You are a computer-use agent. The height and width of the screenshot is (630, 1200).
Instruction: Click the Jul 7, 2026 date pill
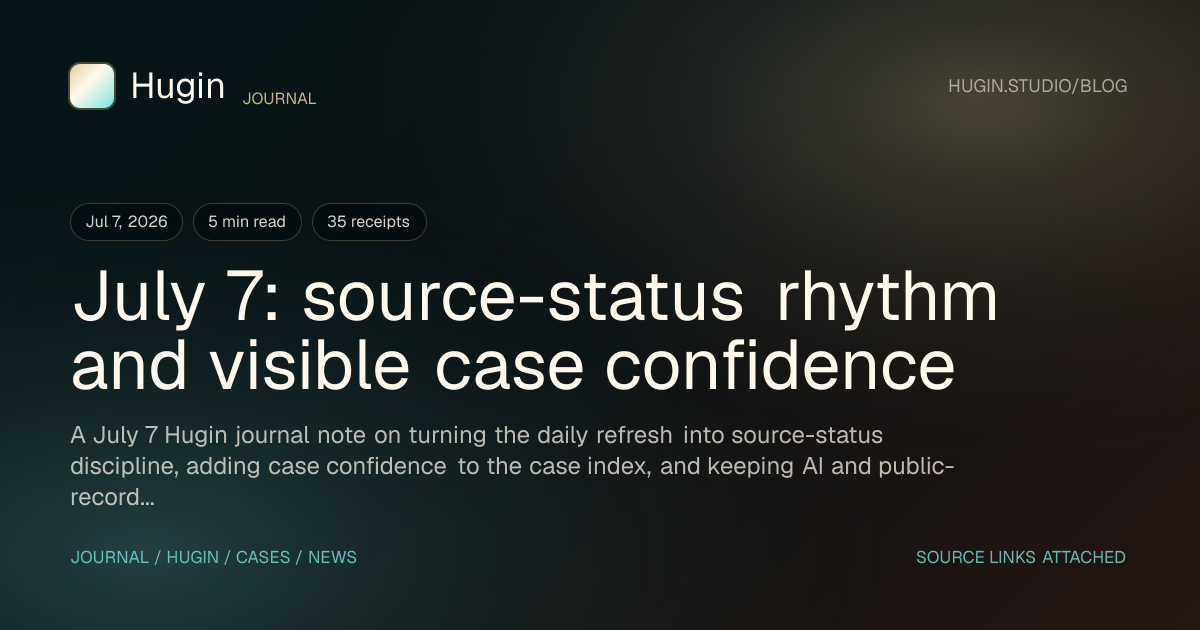(126, 222)
